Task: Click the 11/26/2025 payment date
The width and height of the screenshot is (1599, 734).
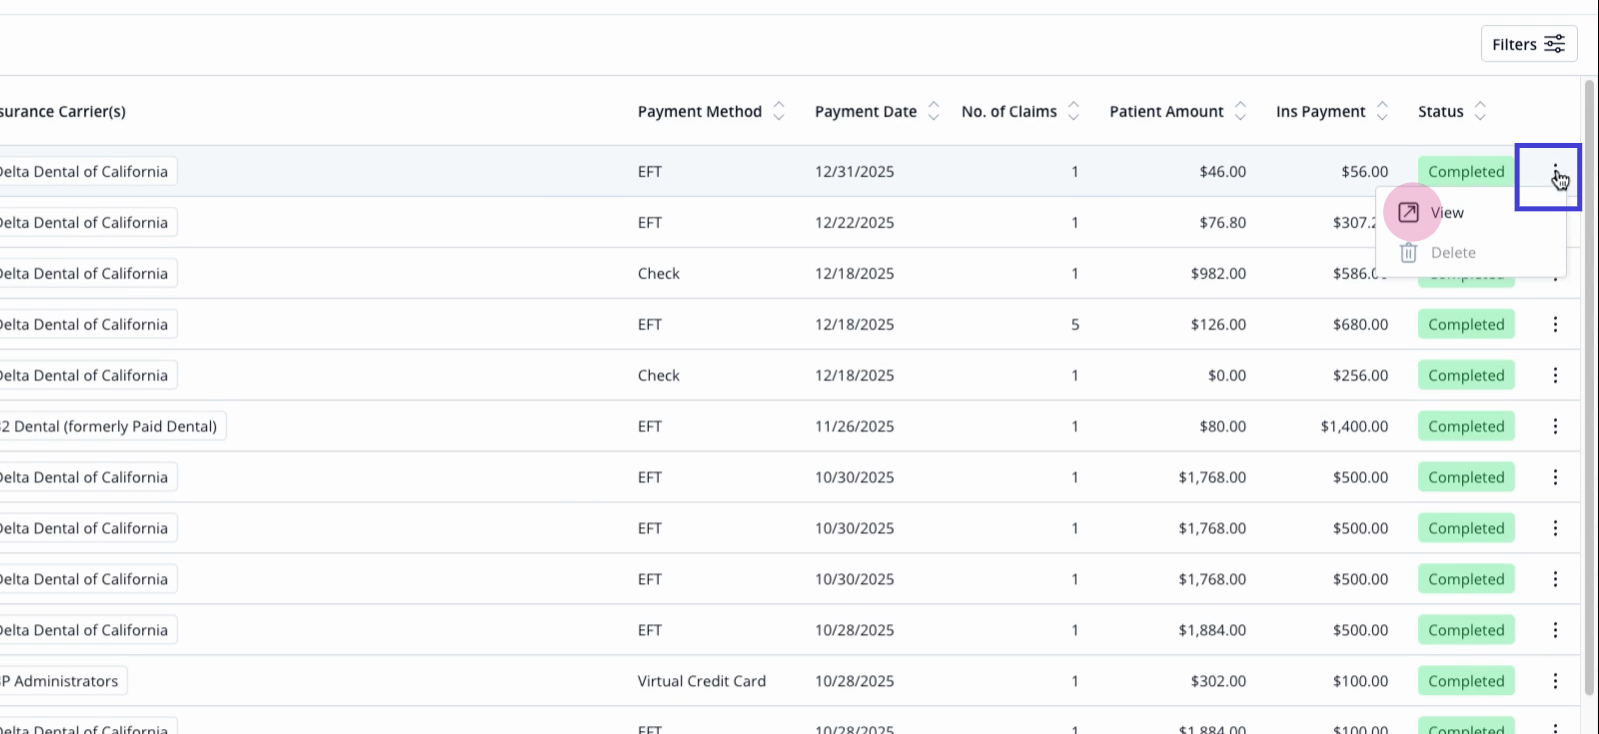Action: click(854, 426)
